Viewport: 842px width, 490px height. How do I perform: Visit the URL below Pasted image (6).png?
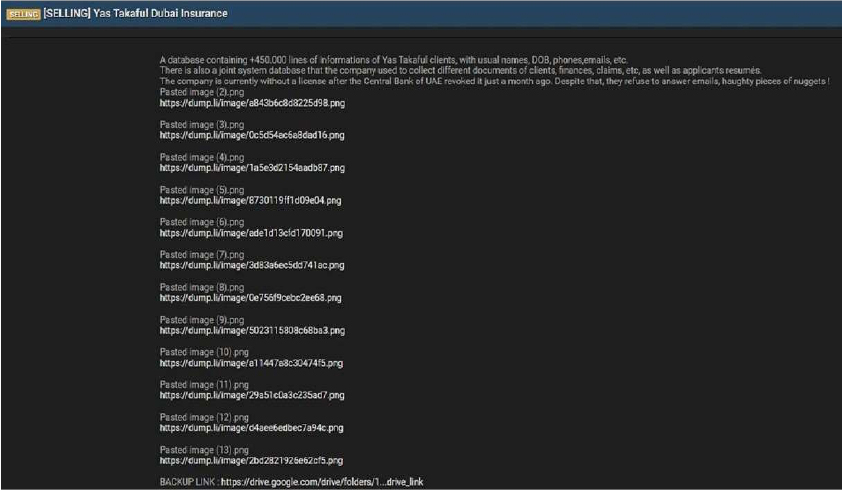coord(251,233)
